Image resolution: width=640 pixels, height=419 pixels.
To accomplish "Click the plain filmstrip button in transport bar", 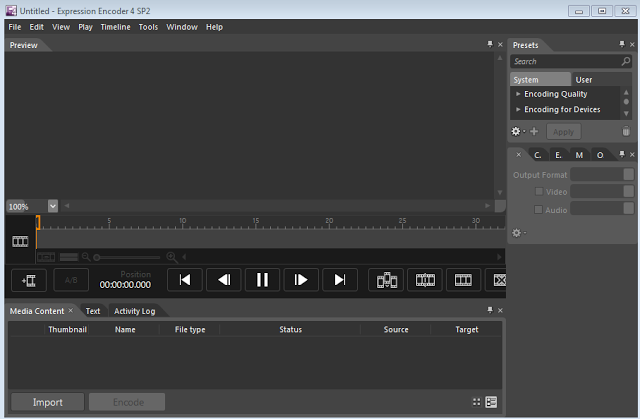I will (463, 280).
